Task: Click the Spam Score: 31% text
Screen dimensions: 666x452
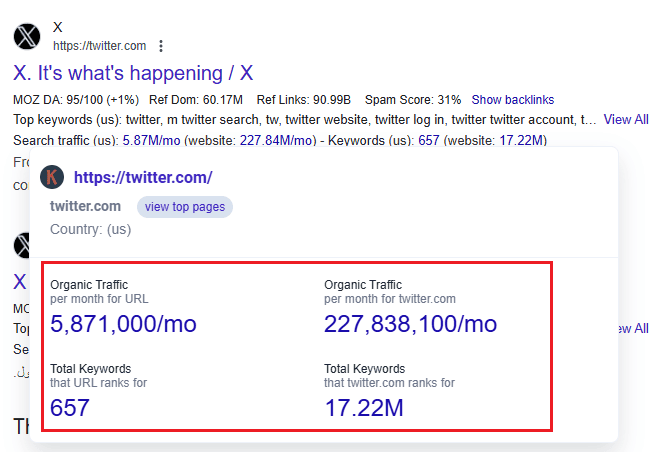Action: (413, 100)
